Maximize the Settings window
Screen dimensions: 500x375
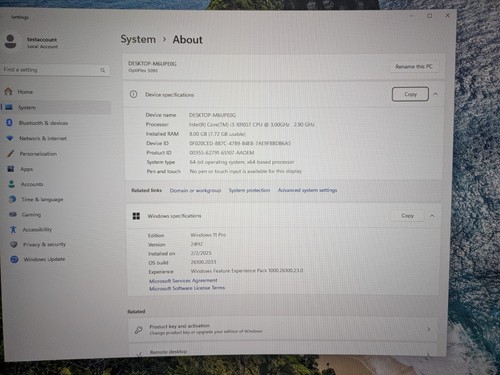(x=430, y=16)
